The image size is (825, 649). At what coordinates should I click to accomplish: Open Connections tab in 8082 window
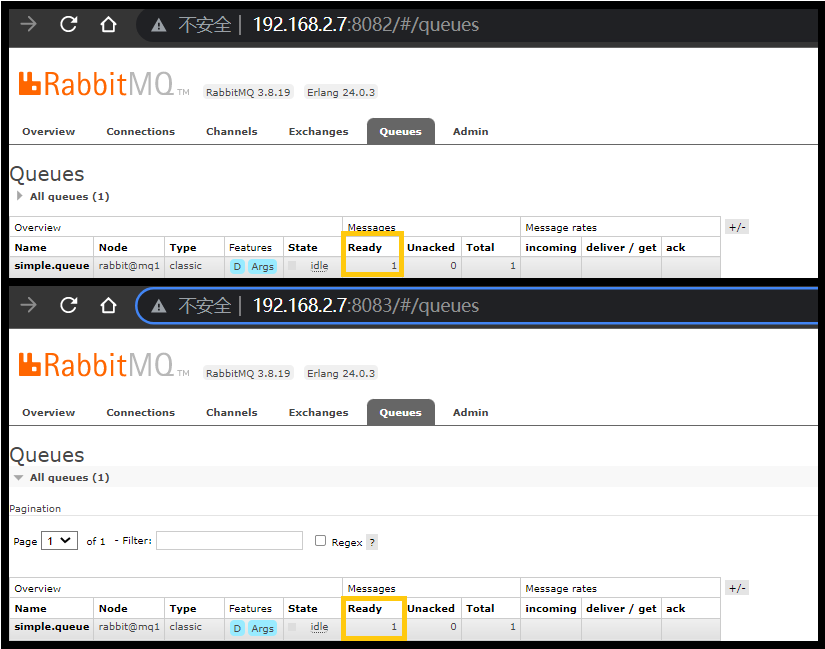pyautogui.click(x=140, y=132)
